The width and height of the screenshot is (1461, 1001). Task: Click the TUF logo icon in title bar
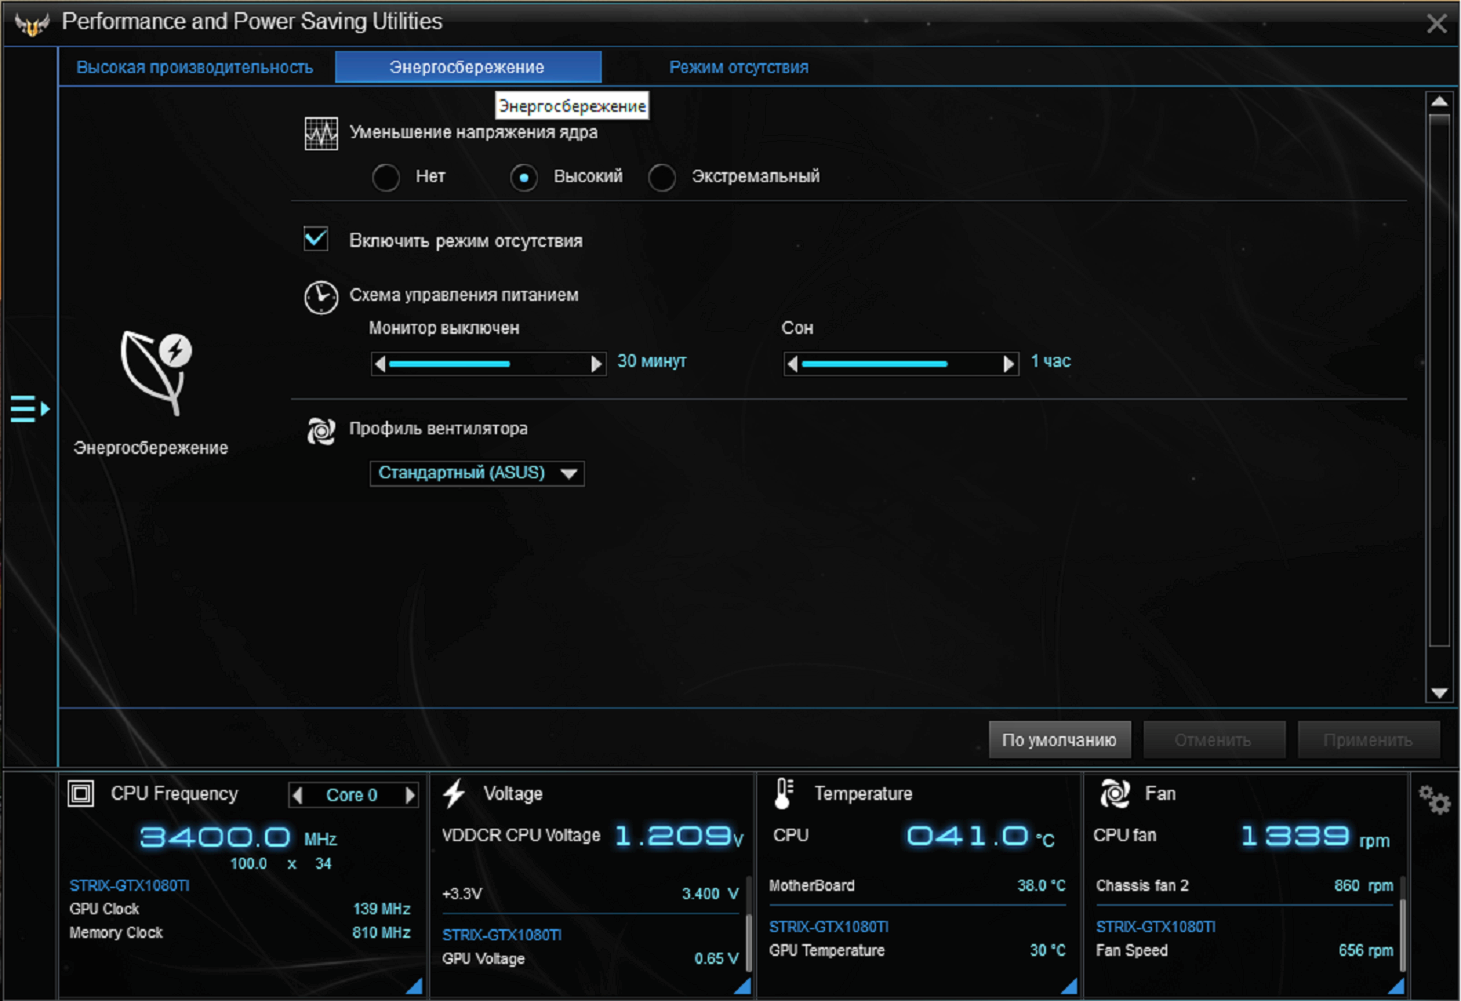pyautogui.click(x=32, y=24)
